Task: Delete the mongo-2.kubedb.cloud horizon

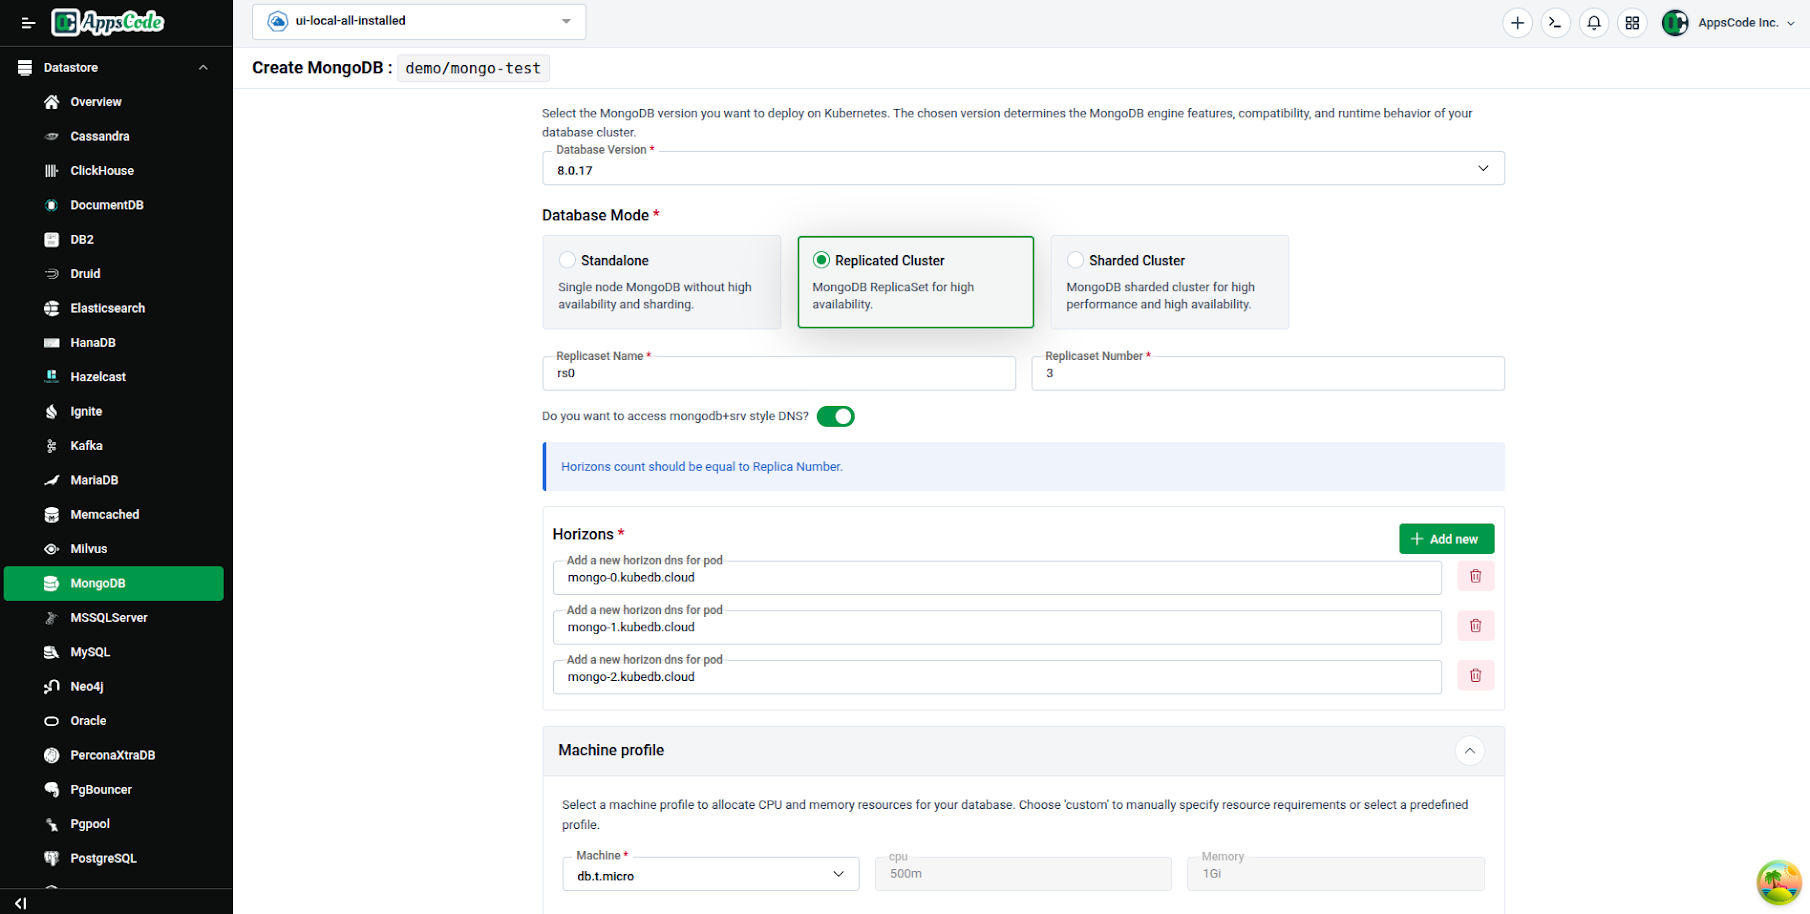Action: pyautogui.click(x=1475, y=676)
